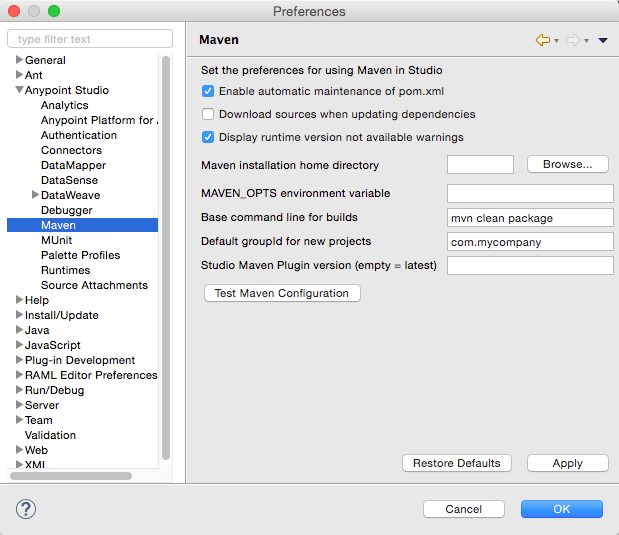Open Connectors preferences
The image size is (619, 535).
71,150
